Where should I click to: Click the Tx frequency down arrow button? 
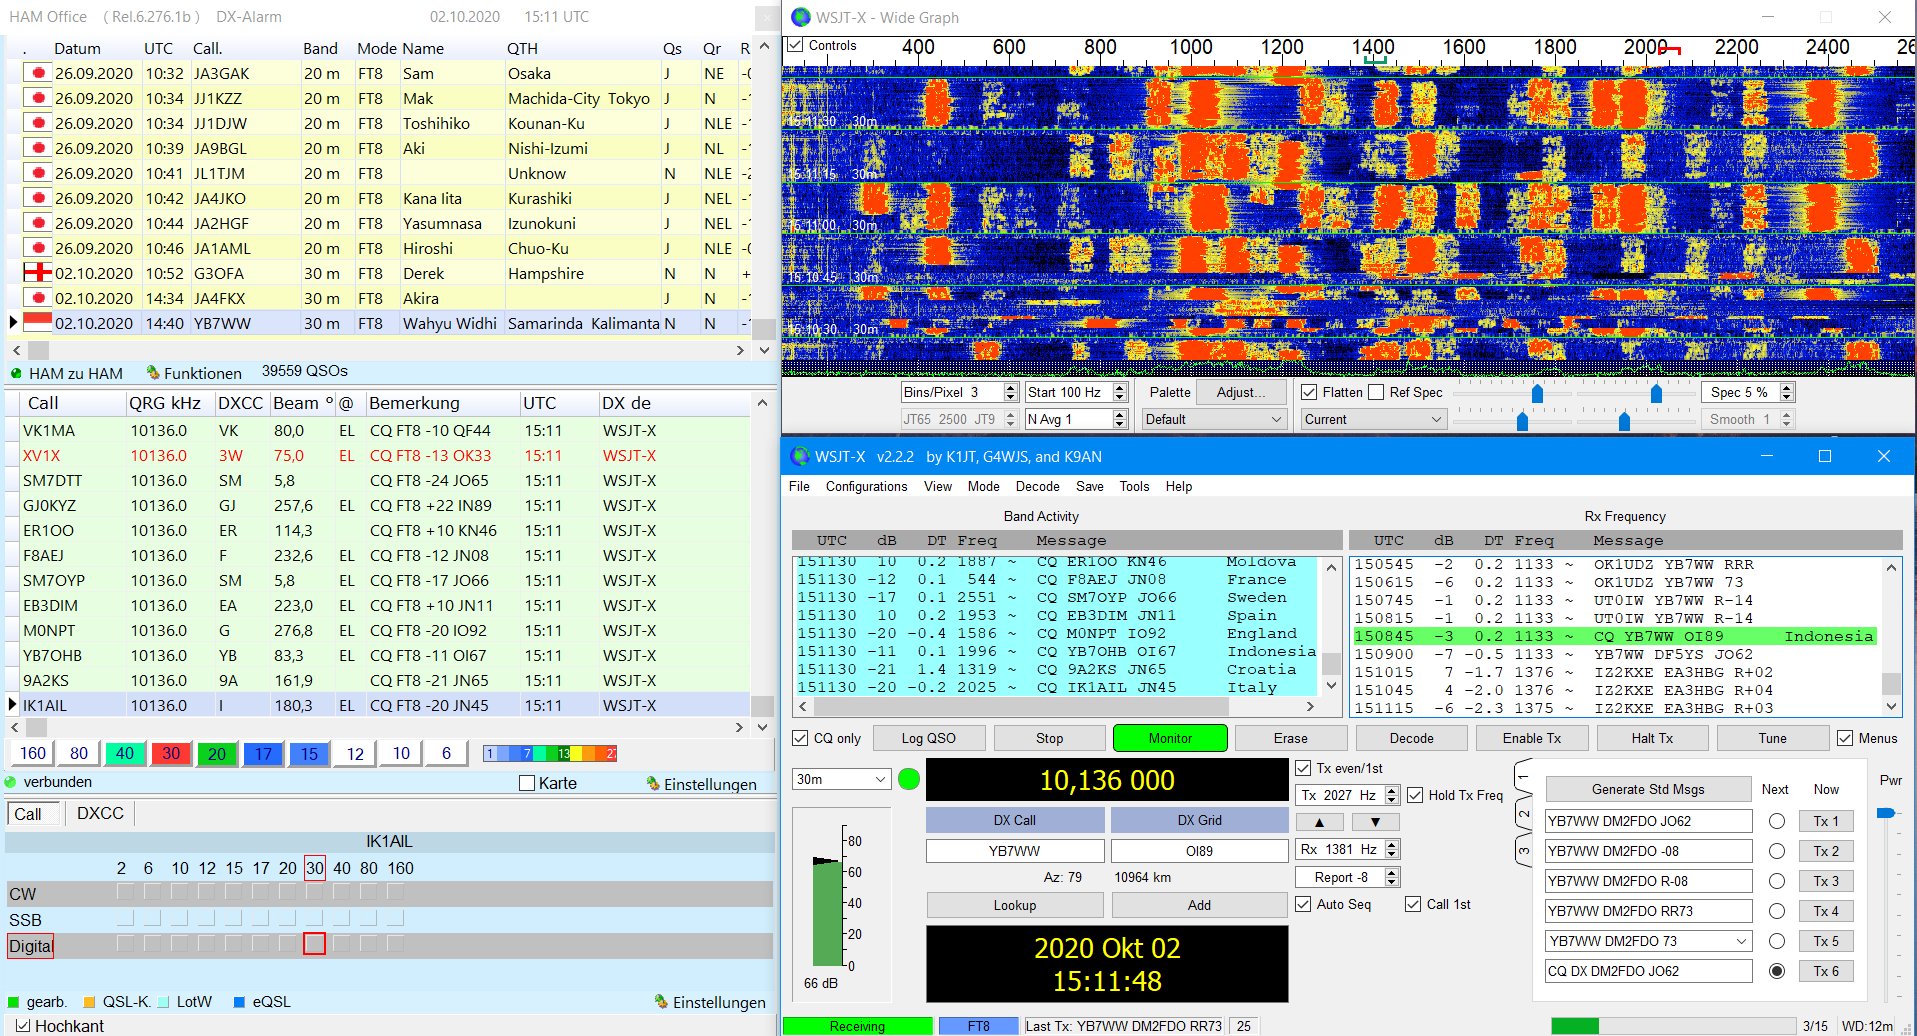point(1375,822)
